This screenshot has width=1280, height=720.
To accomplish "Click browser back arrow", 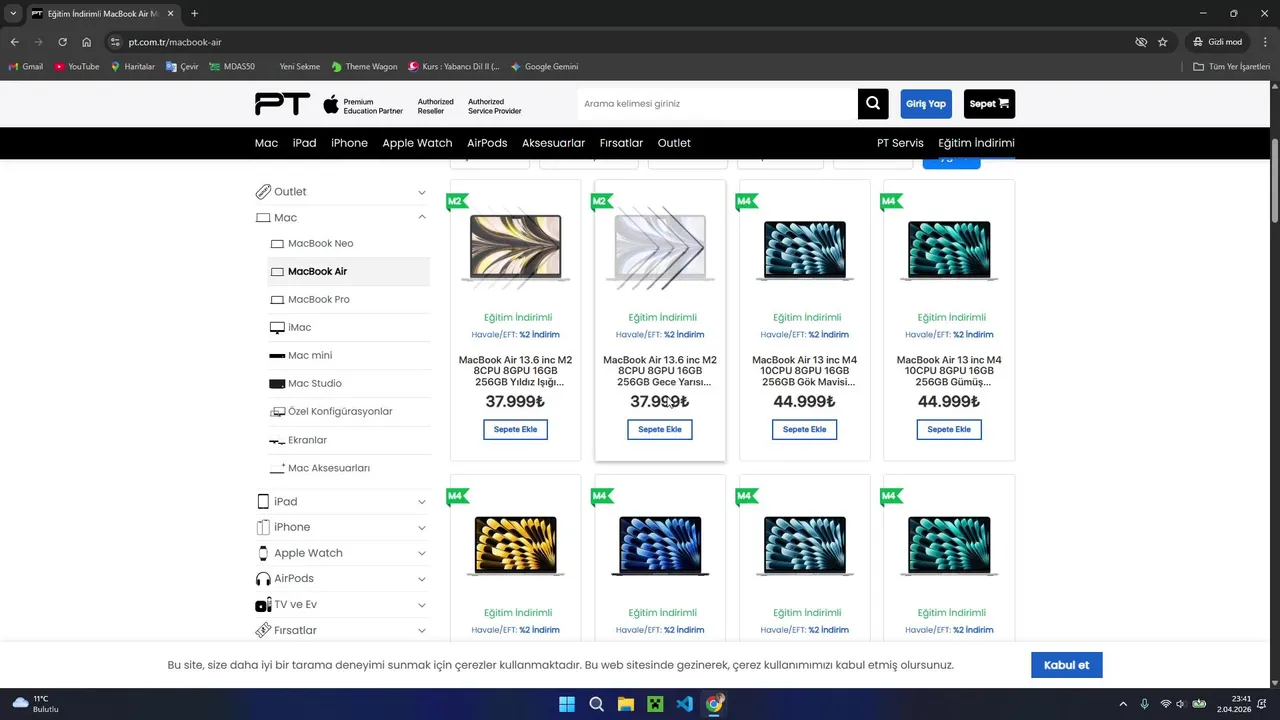I will tap(14, 42).
